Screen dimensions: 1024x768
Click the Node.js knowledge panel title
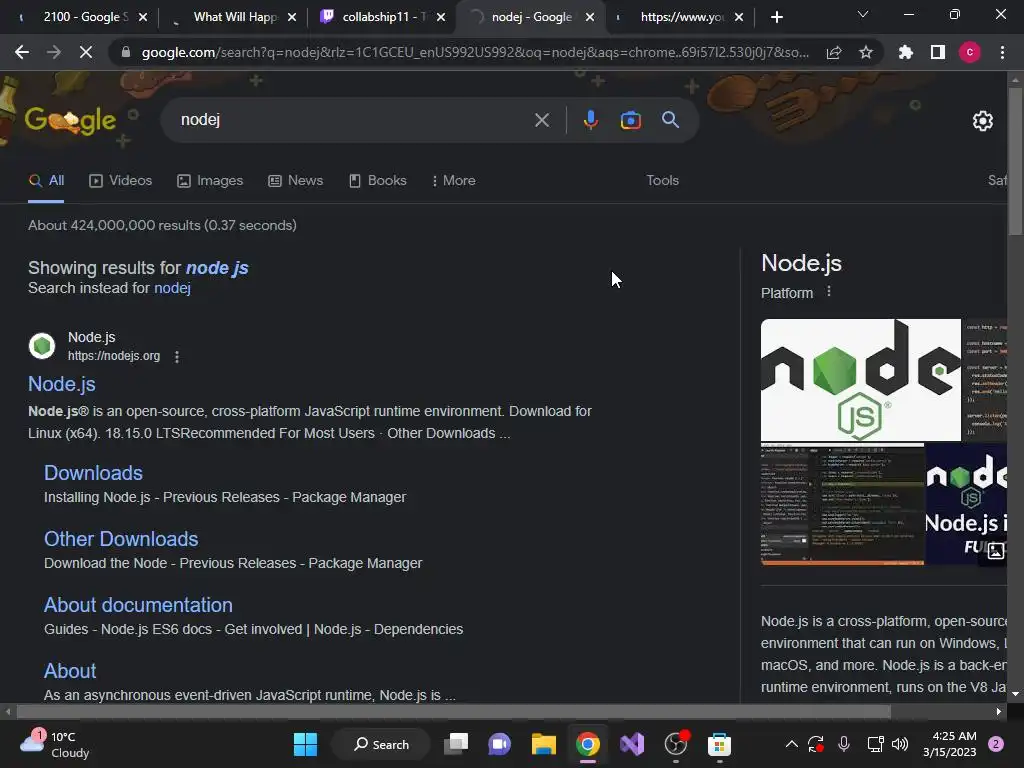[801, 263]
